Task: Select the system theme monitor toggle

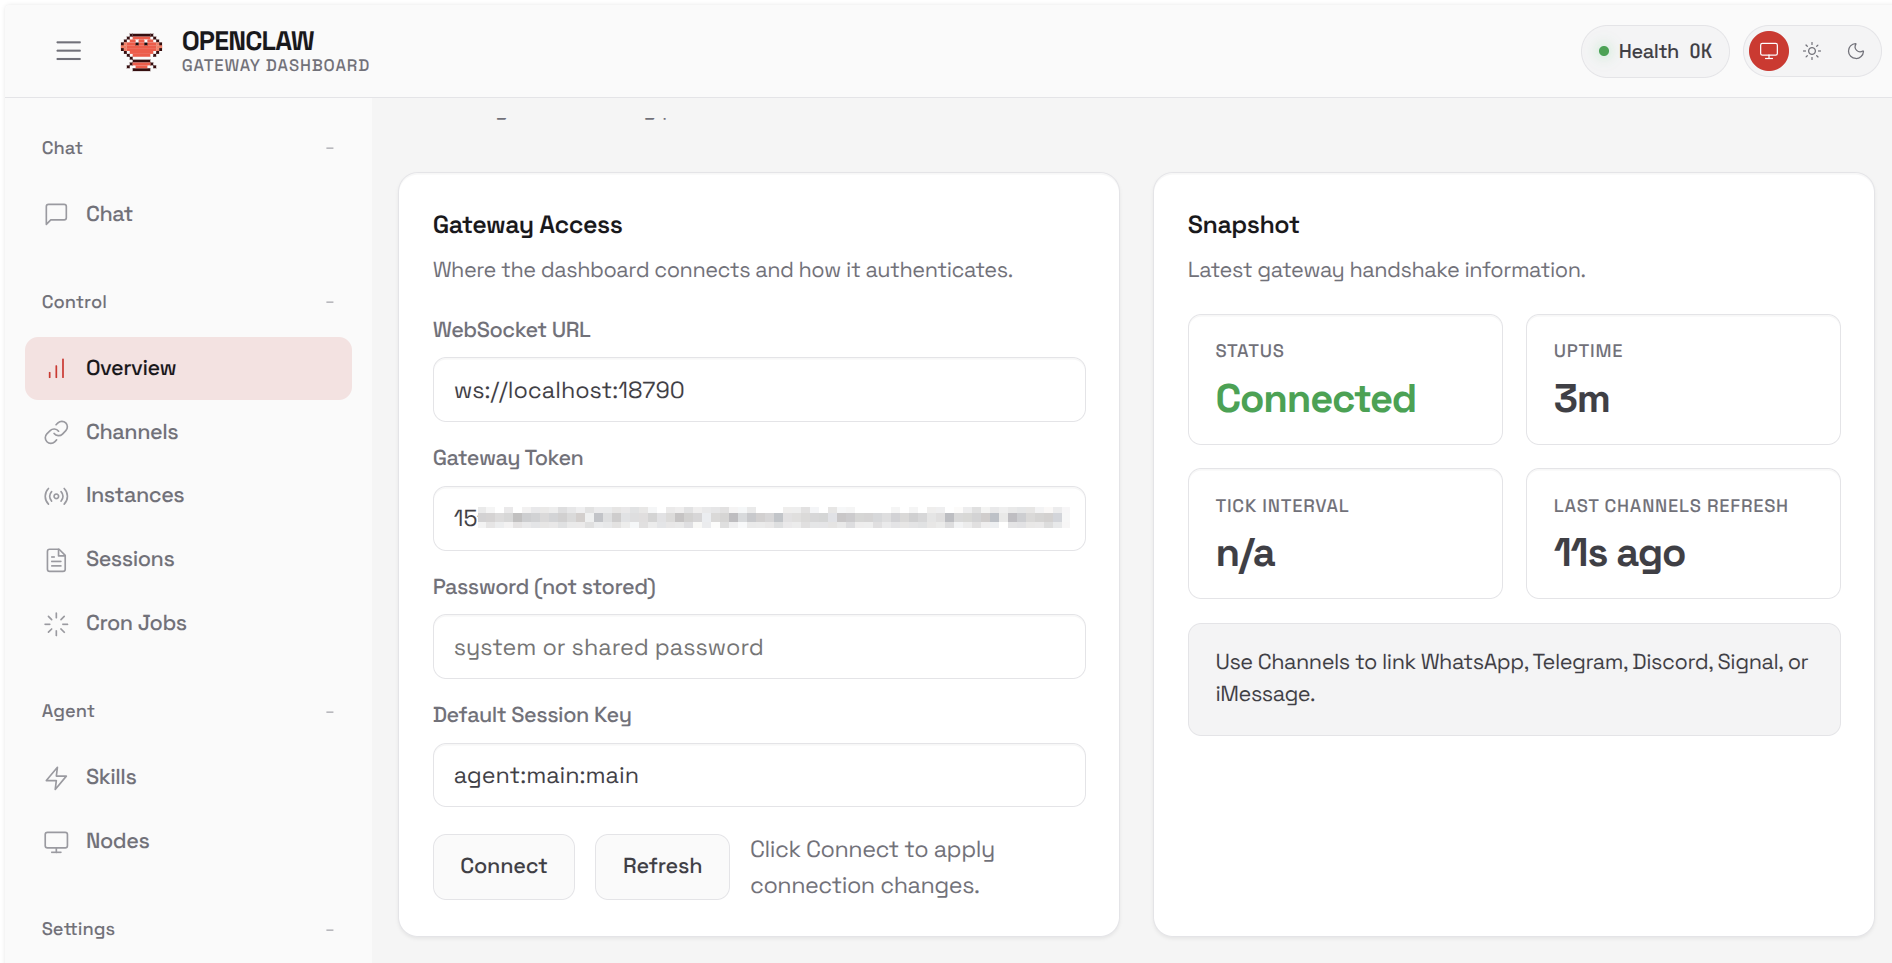Action: click(1768, 51)
